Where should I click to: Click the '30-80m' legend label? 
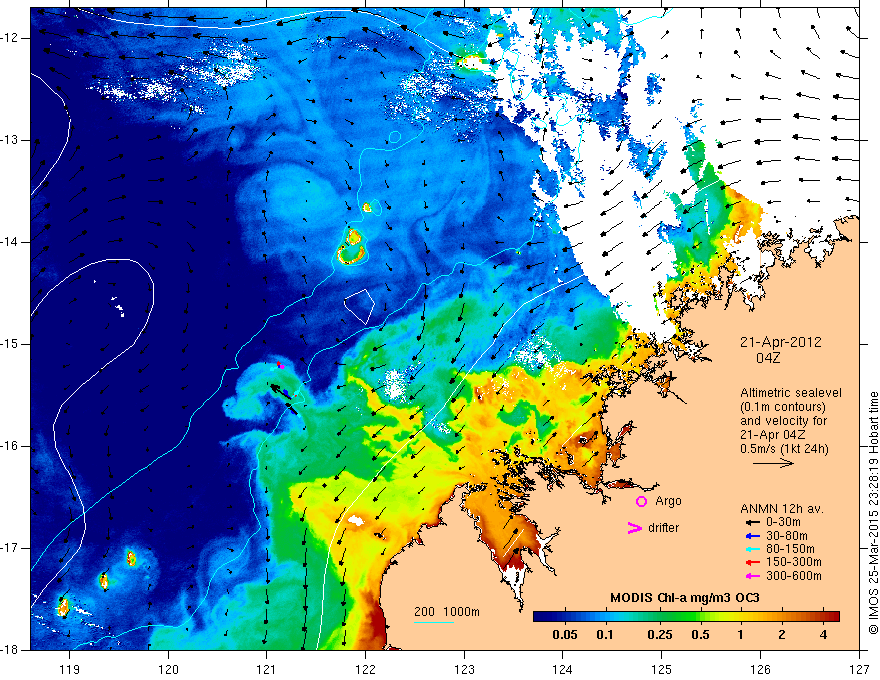tap(787, 536)
